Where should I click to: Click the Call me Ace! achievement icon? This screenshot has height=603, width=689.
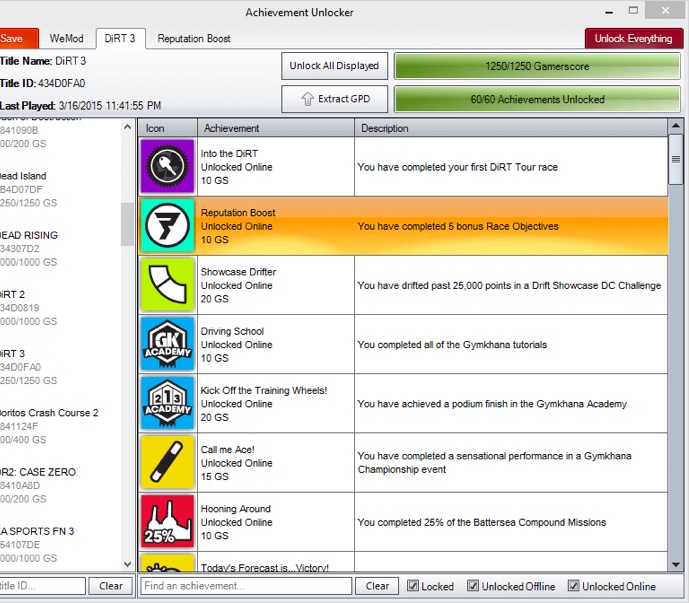[x=167, y=462]
